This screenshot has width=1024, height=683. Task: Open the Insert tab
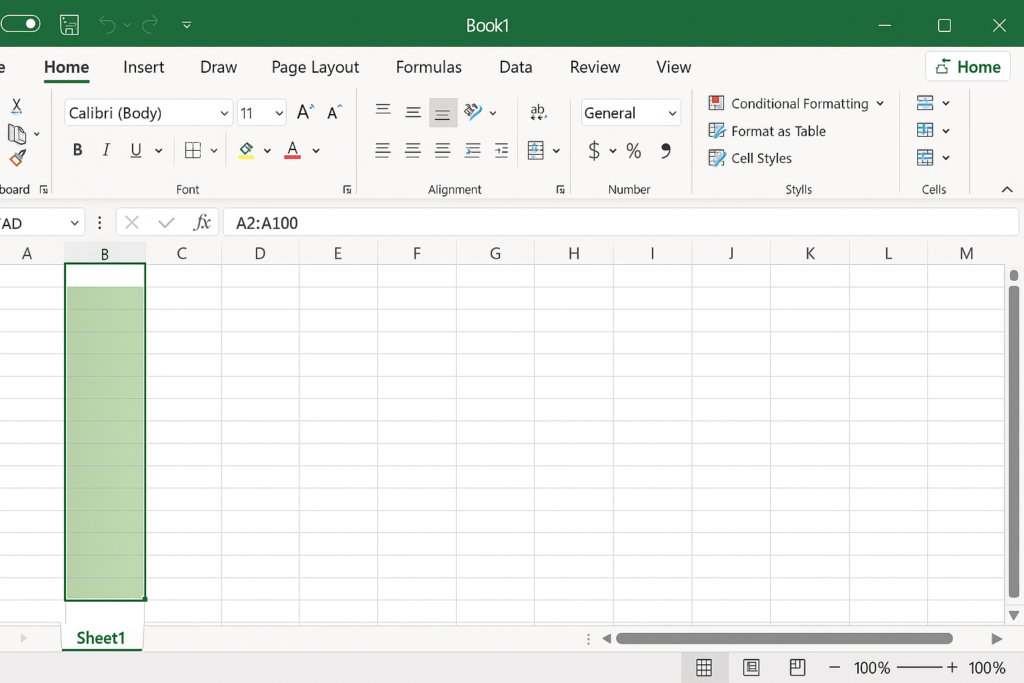point(144,67)
